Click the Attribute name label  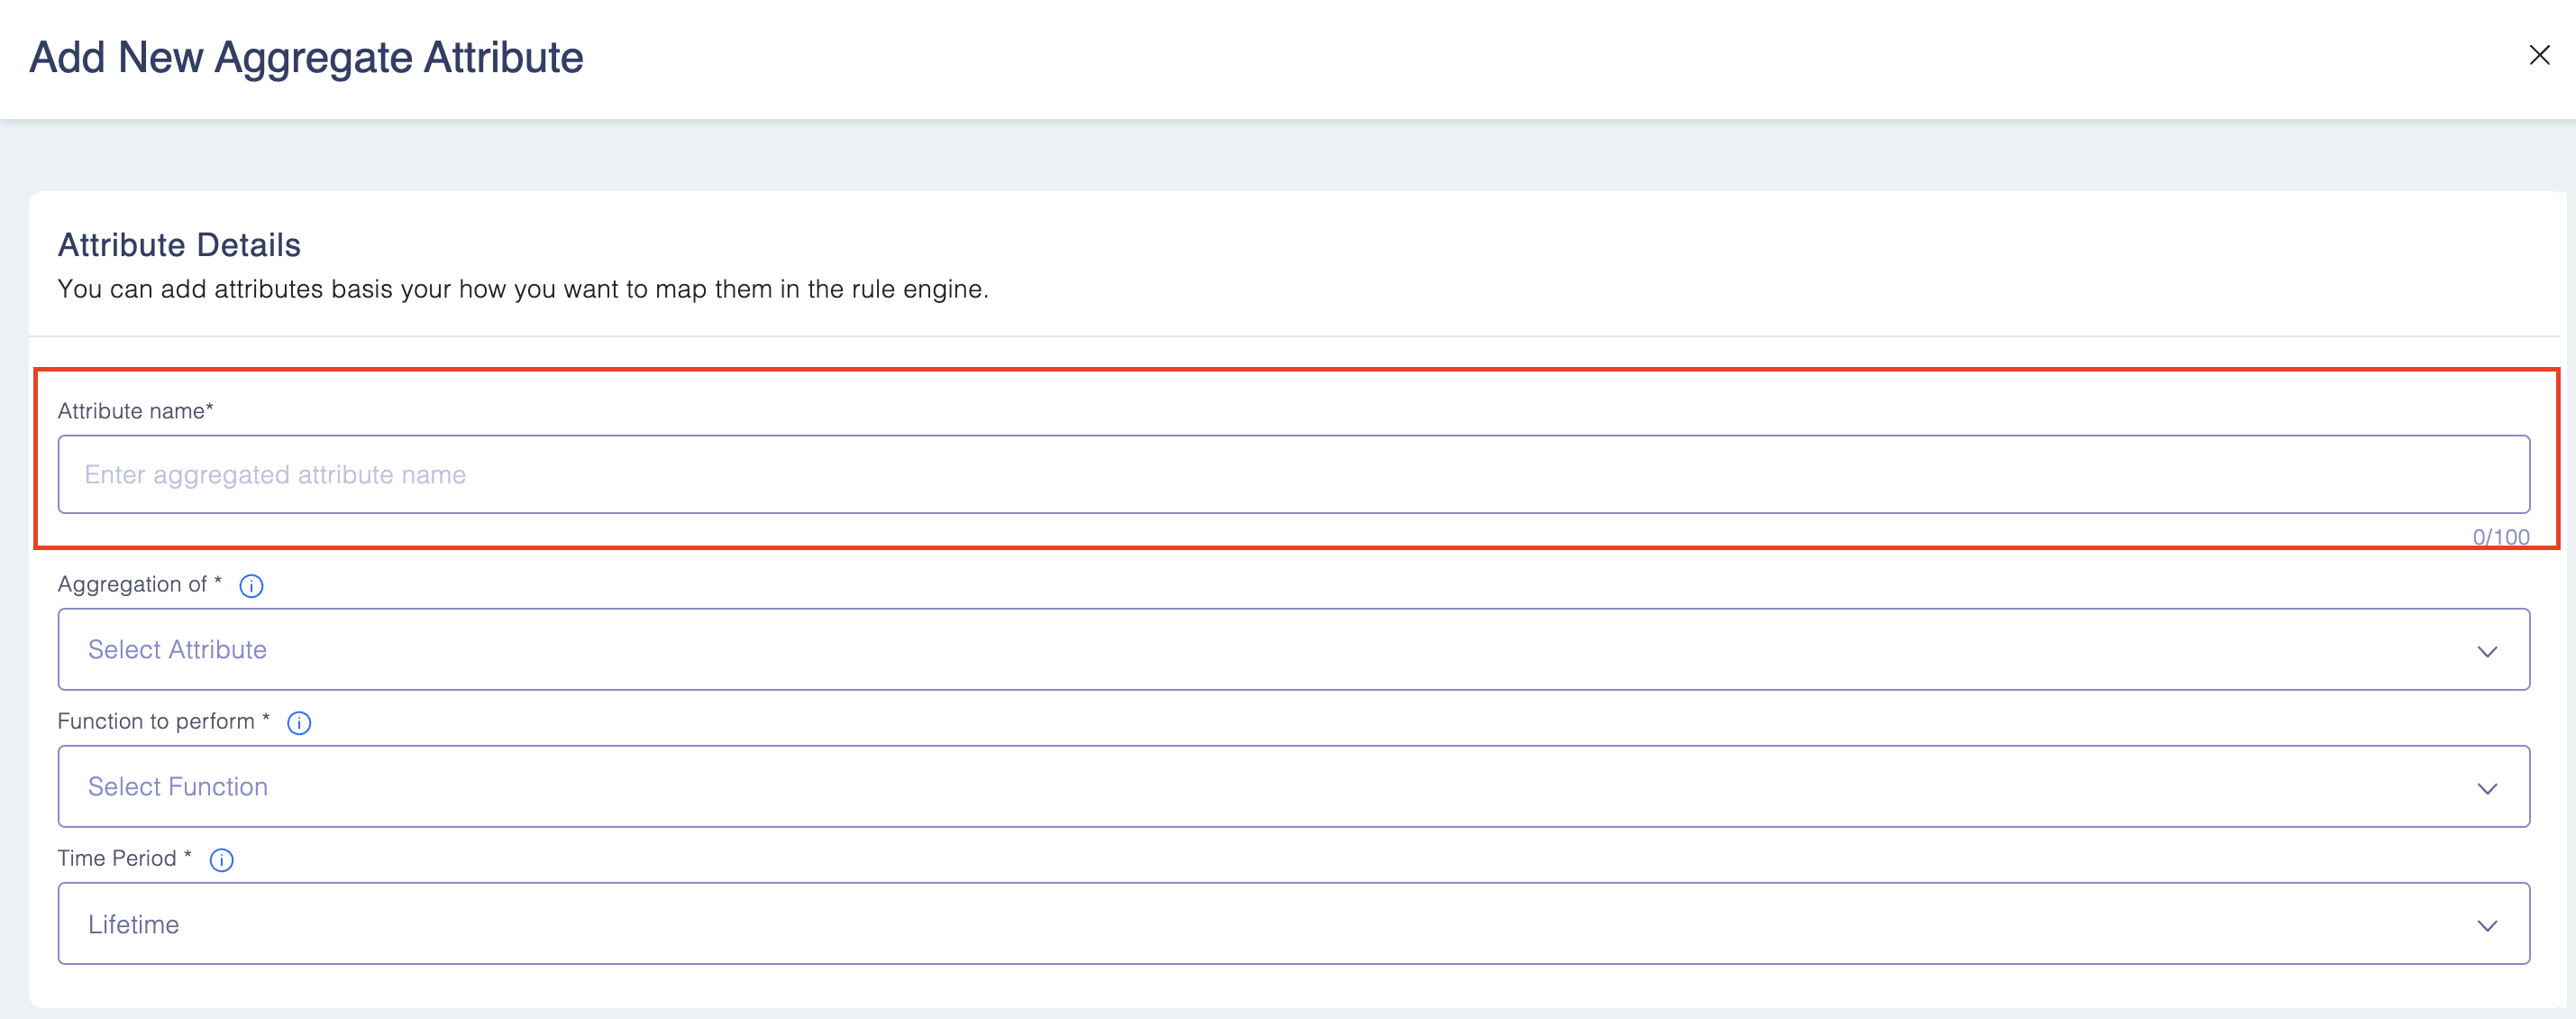click(x=135, y=411)
